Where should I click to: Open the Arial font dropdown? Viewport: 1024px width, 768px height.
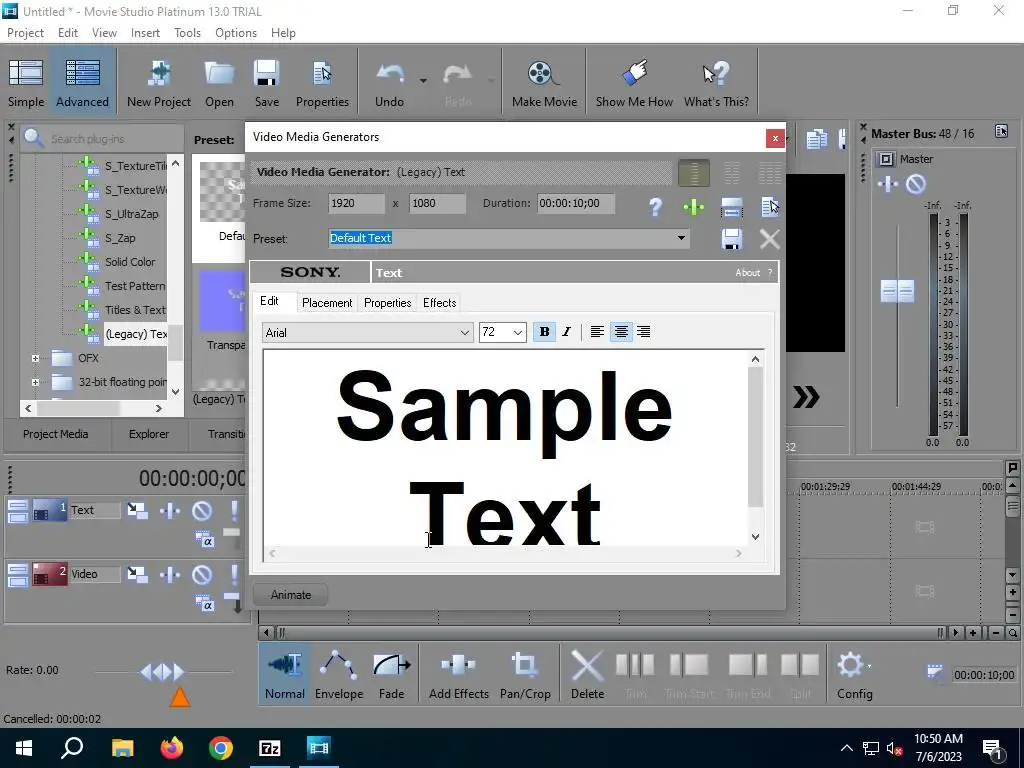click(x=464, y=333)
